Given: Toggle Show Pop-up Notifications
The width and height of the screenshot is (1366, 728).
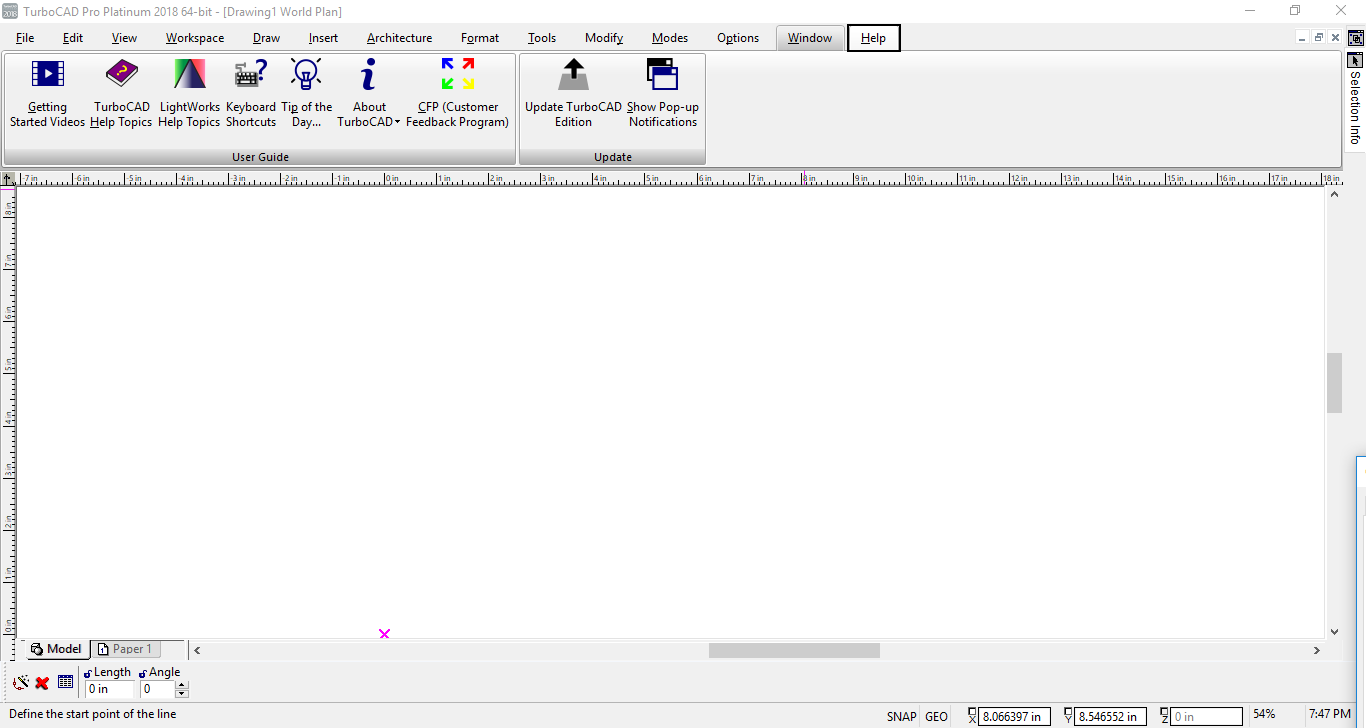Looking at the screenshot, I should pyautogui.click(x=662, y=93).
